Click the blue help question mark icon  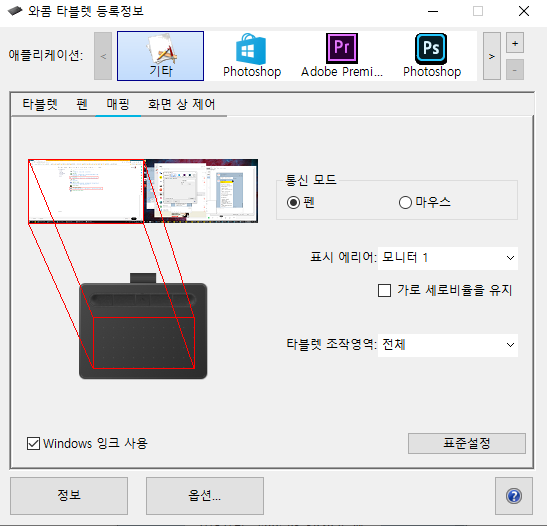[x=514, y=496]
